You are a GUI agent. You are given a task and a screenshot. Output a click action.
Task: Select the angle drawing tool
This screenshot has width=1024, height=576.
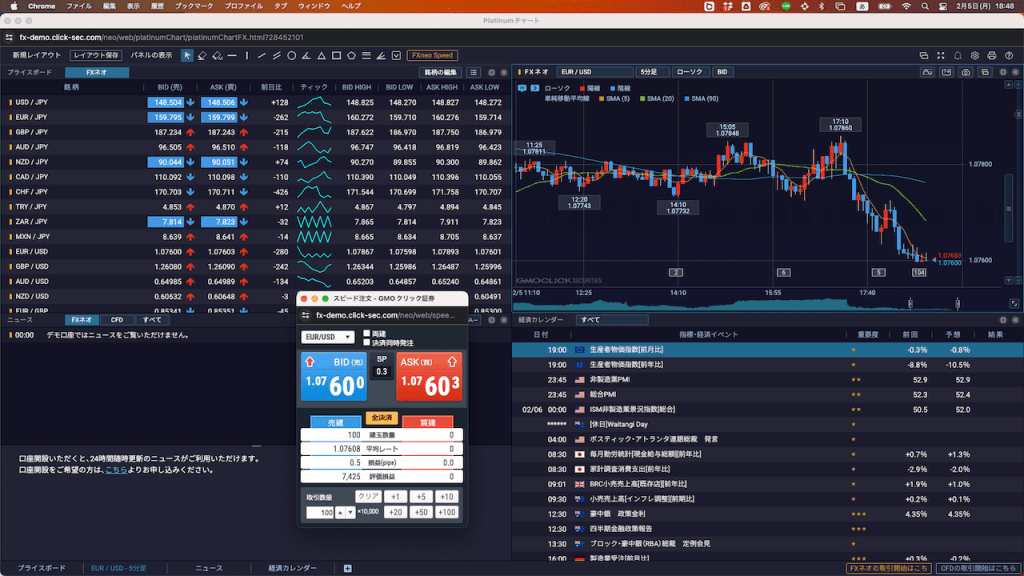coord(306,56)
